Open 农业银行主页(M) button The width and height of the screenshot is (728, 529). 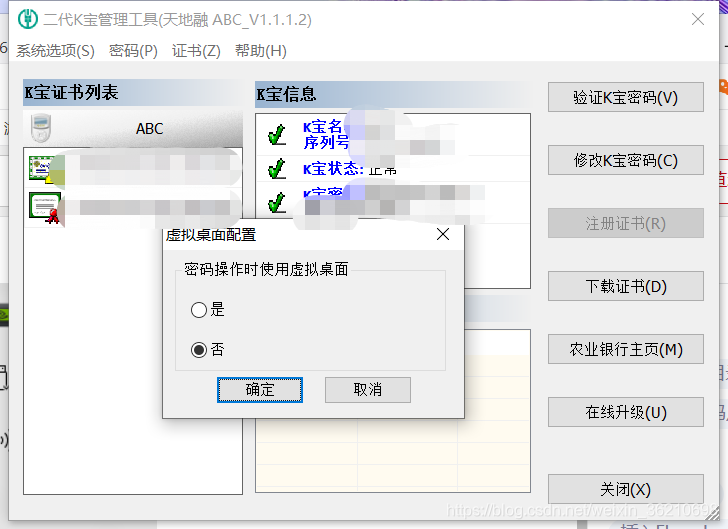coord(626,349)
